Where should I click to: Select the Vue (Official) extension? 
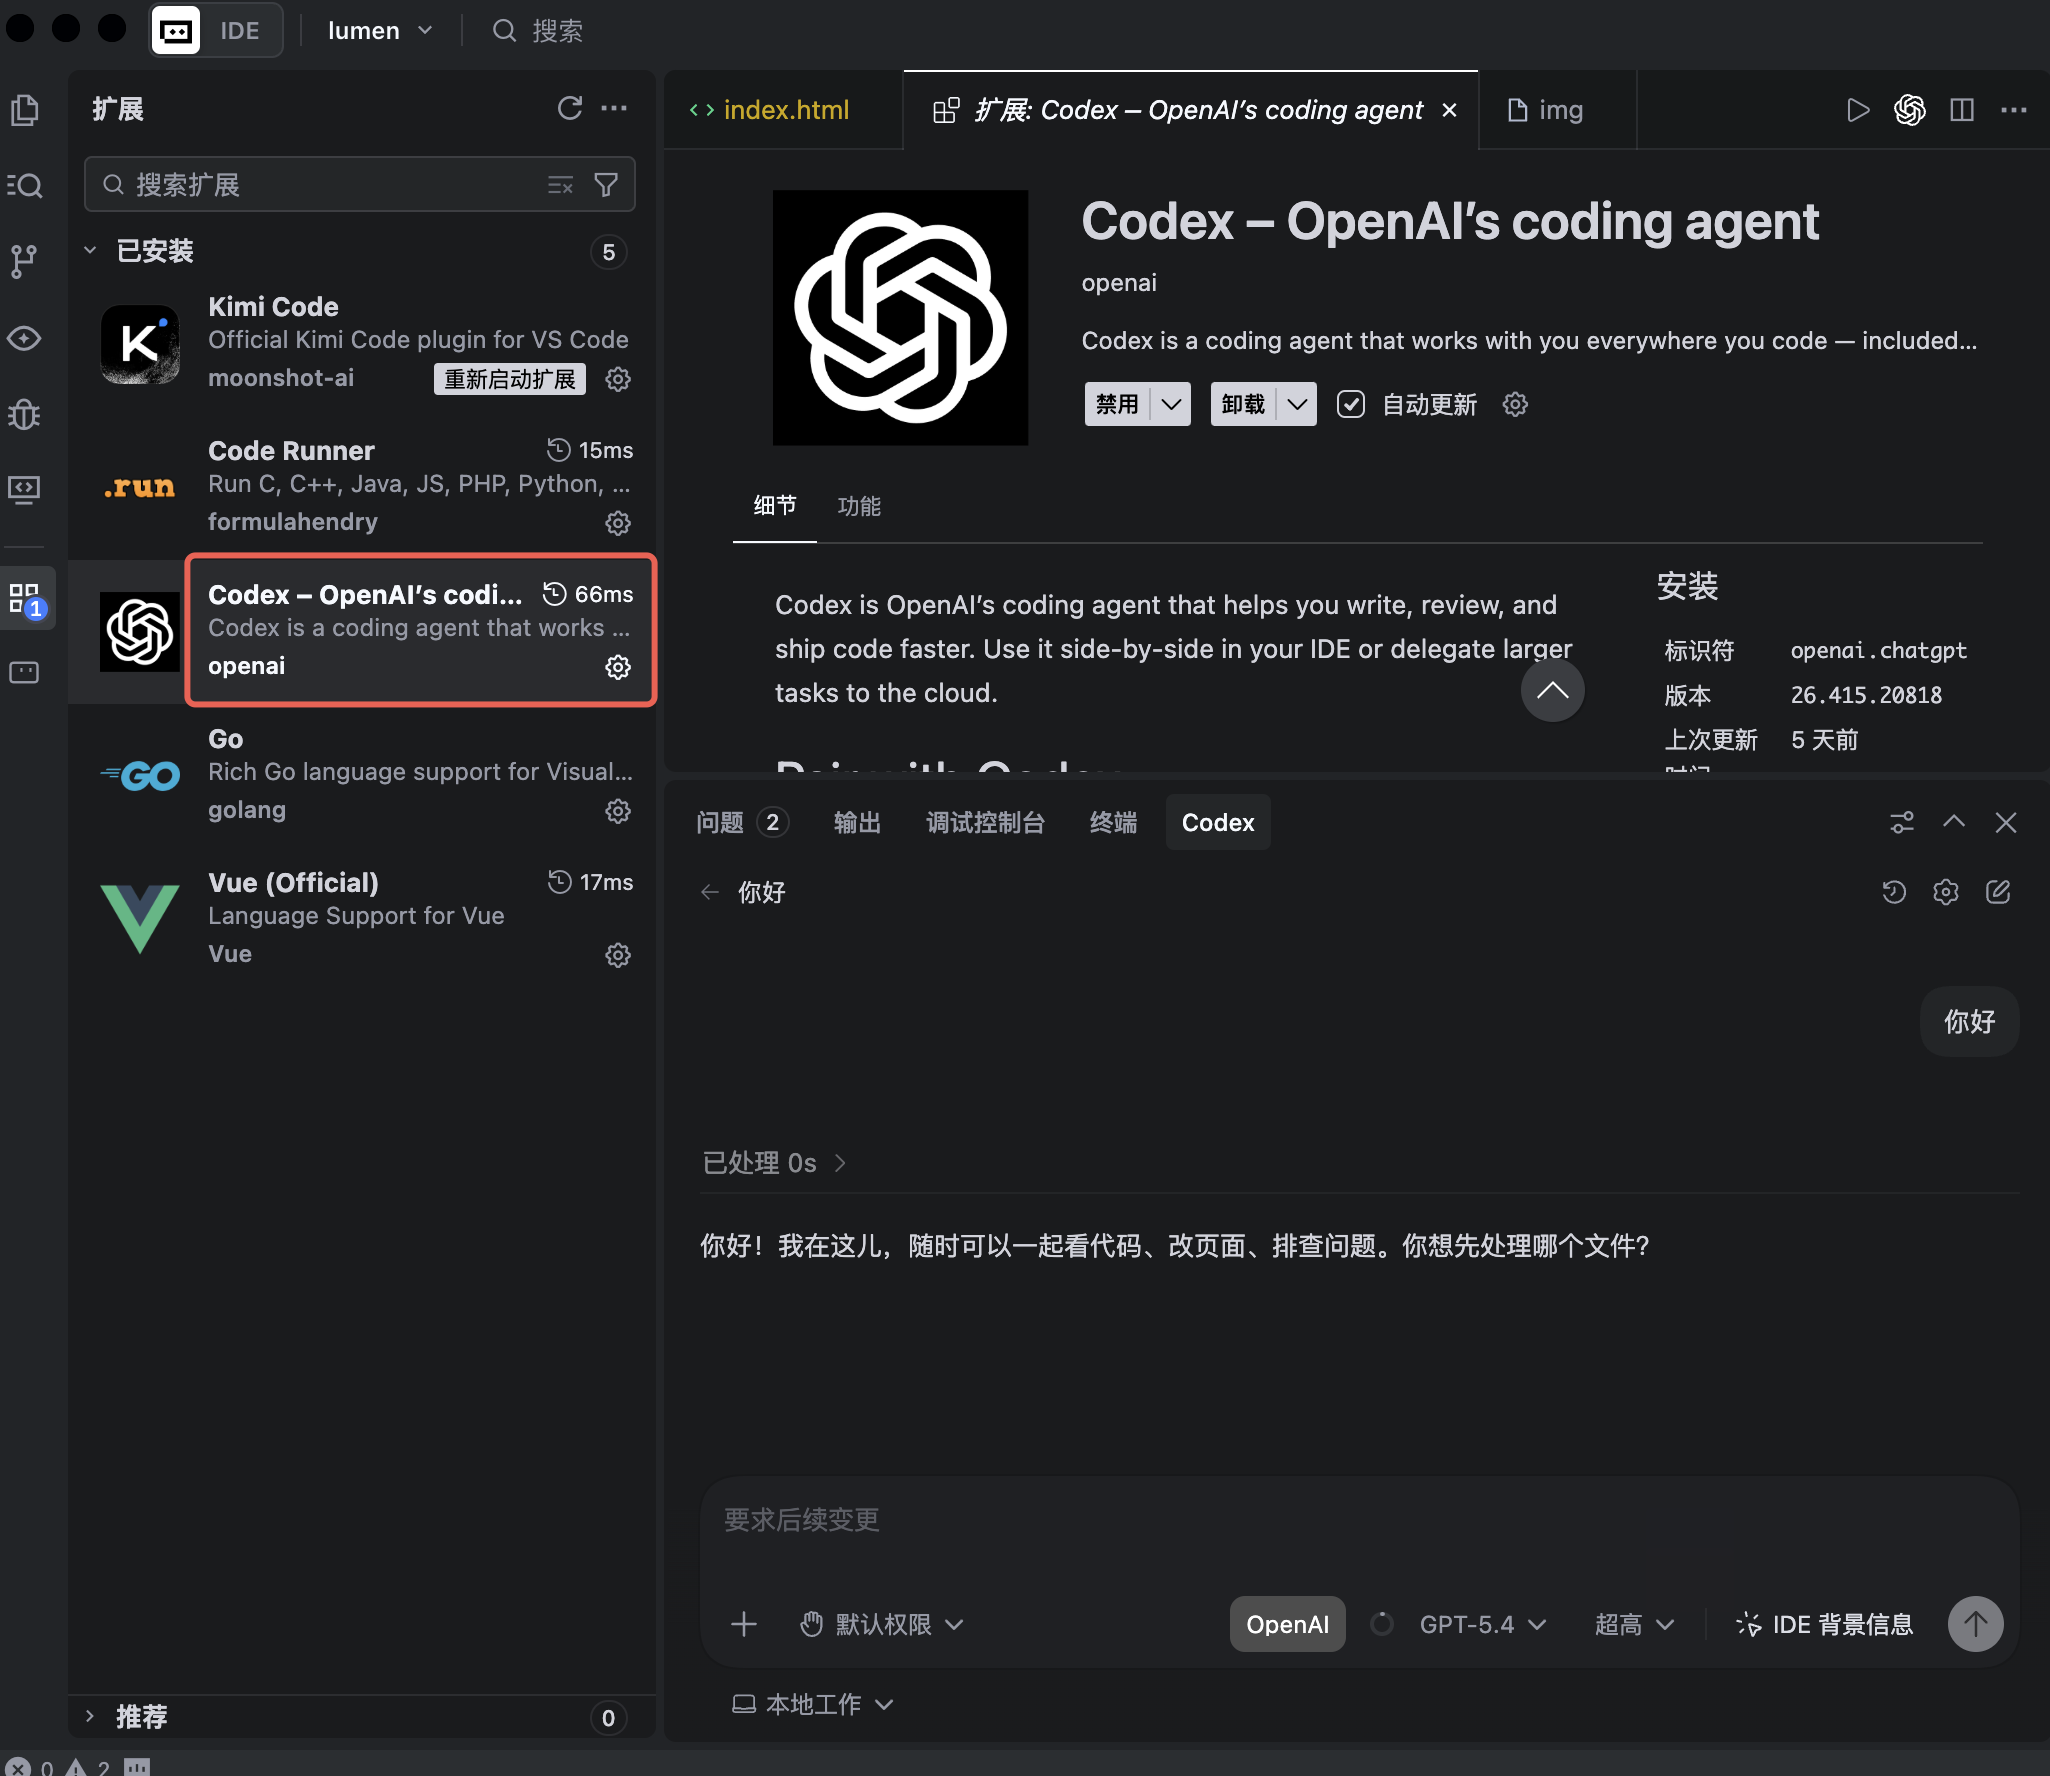pyautogui.click(x=362, y=918)
